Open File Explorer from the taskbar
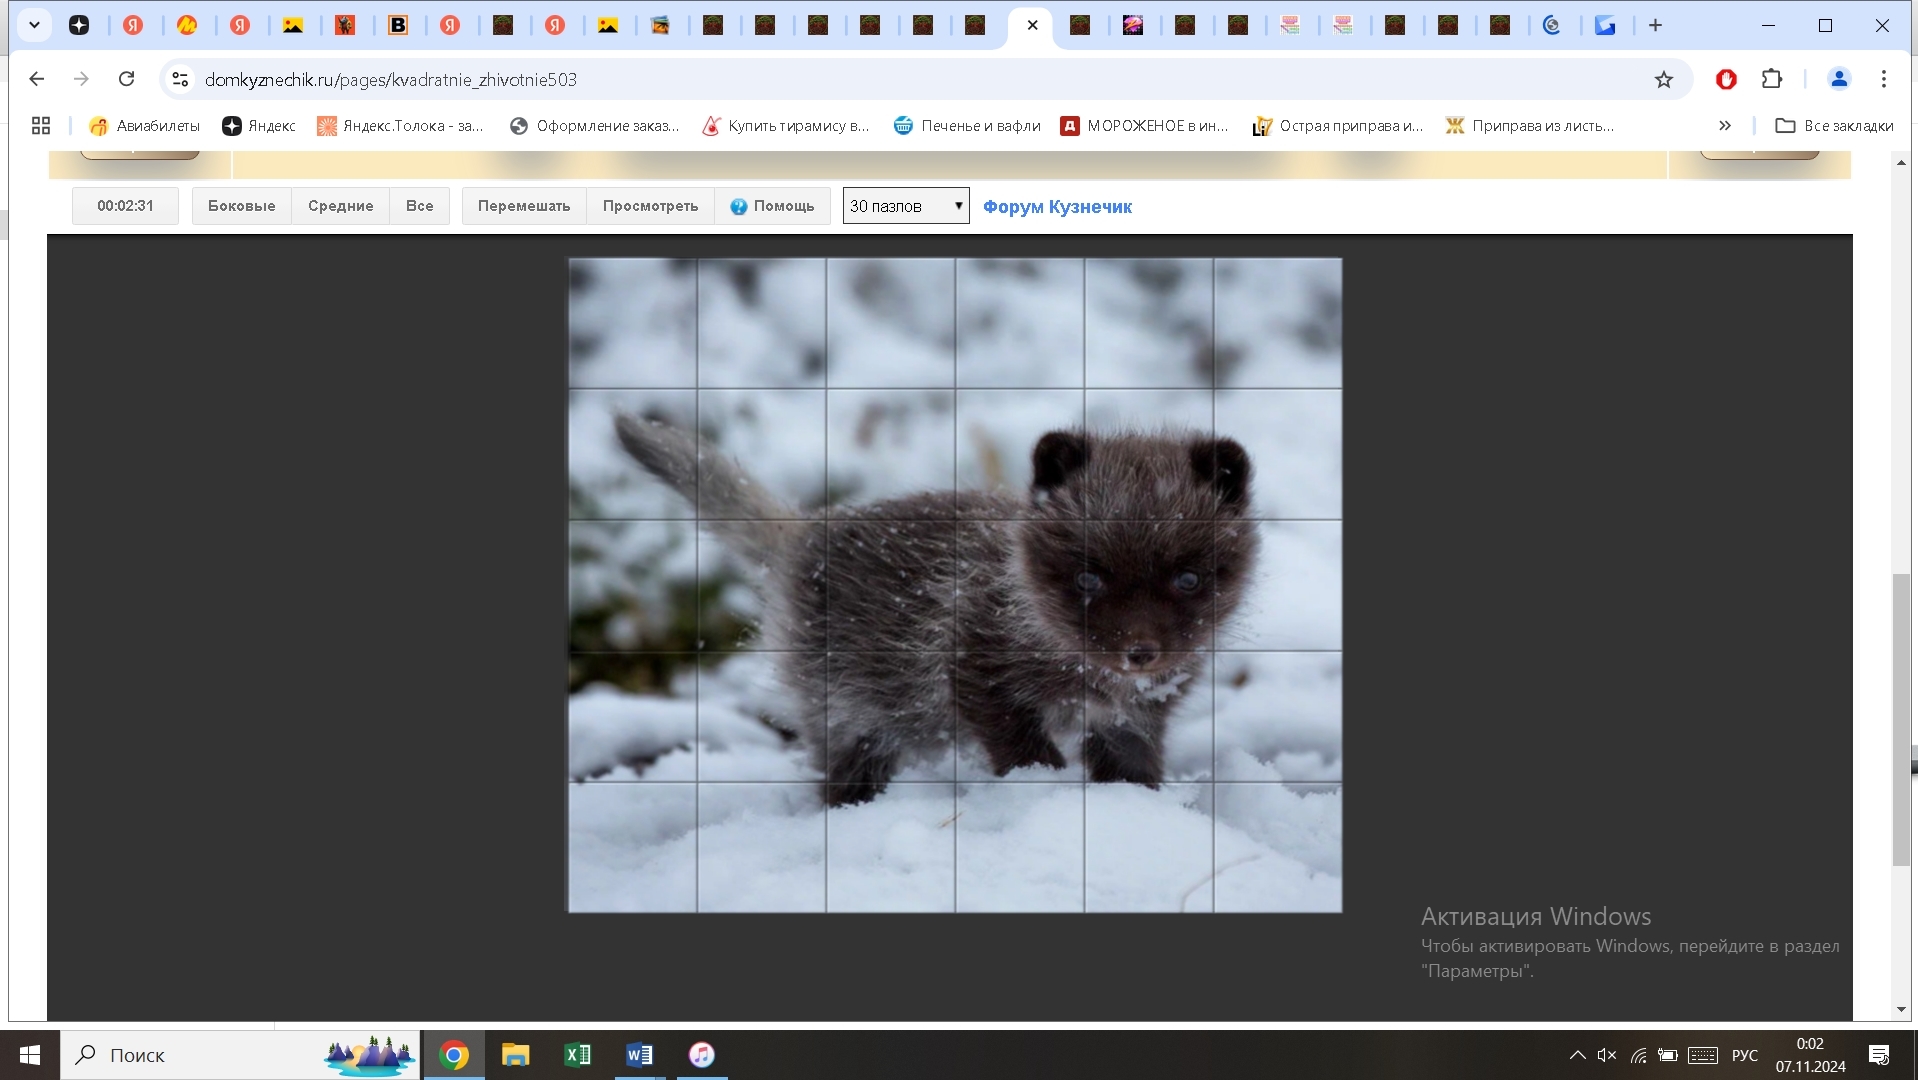The height and width of the screenshot is (1080, 1918). coord(516,1055)
